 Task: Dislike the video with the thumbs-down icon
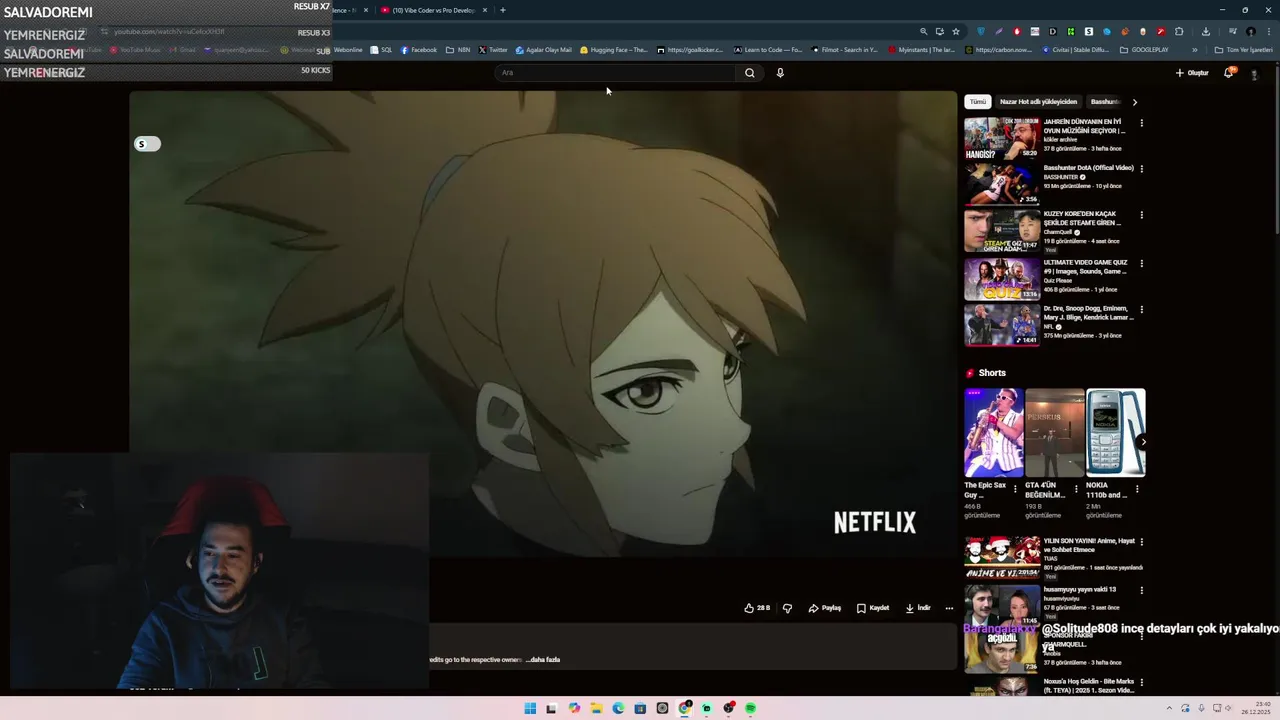[x=787, y=608]
